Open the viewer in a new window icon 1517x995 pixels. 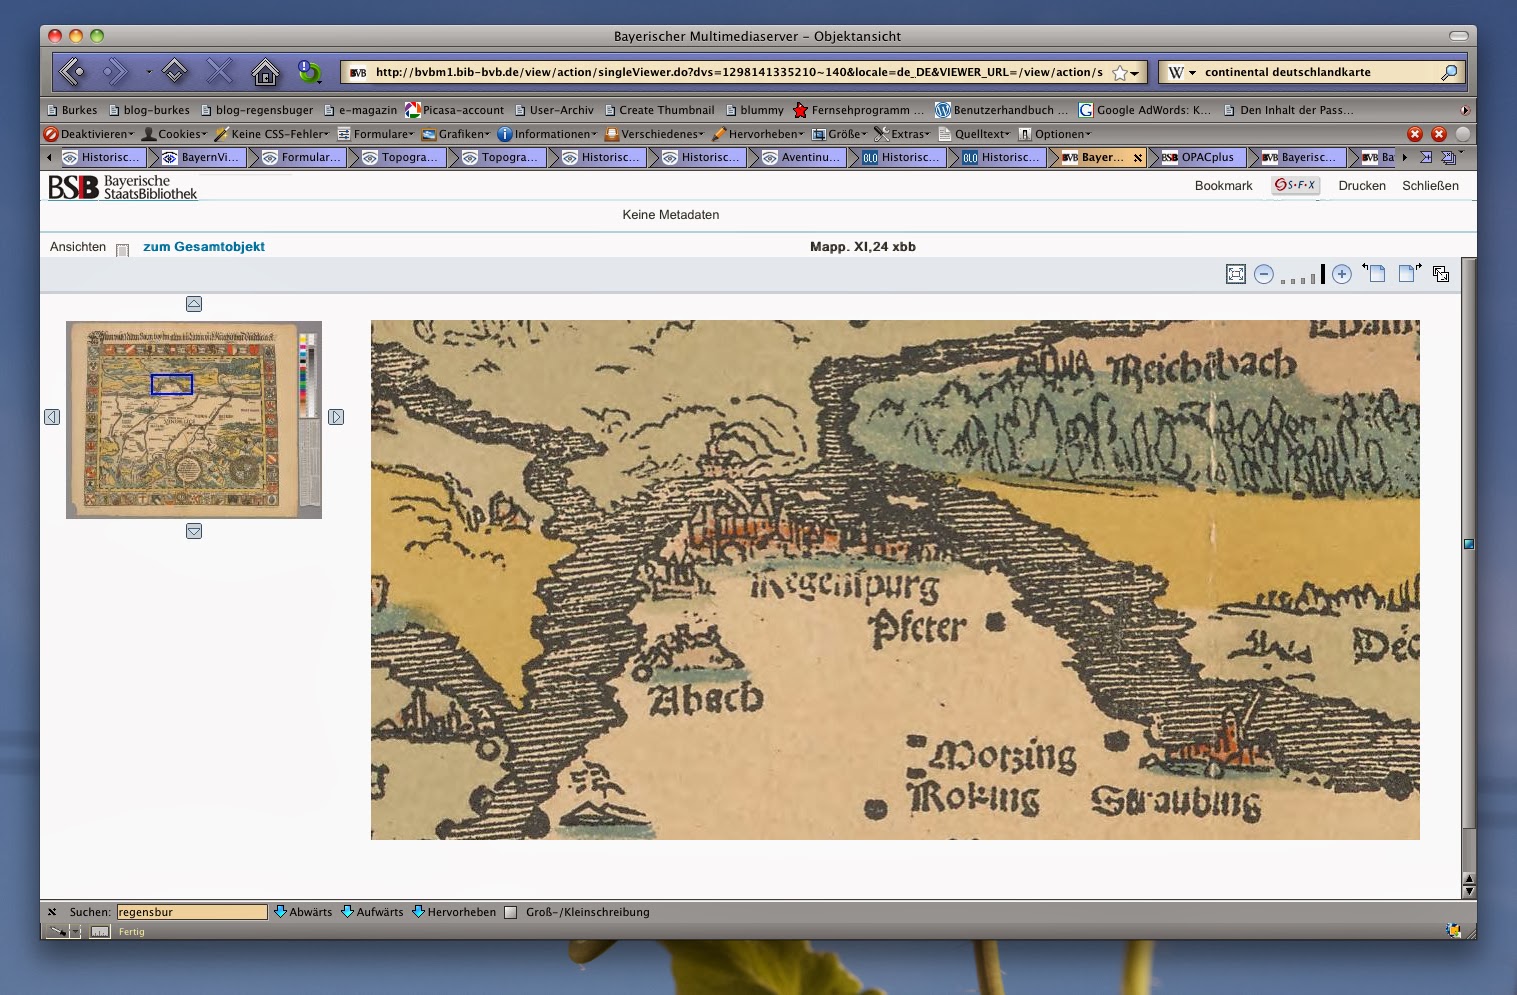(x=1441, y=274)
